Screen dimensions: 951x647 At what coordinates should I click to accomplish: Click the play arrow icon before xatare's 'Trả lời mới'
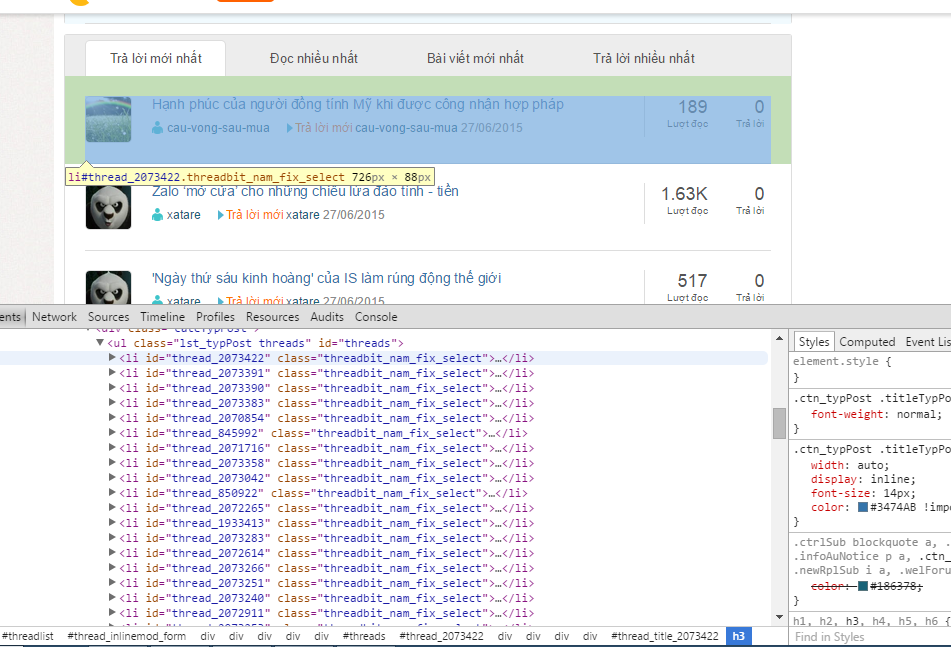click(219, 215)
